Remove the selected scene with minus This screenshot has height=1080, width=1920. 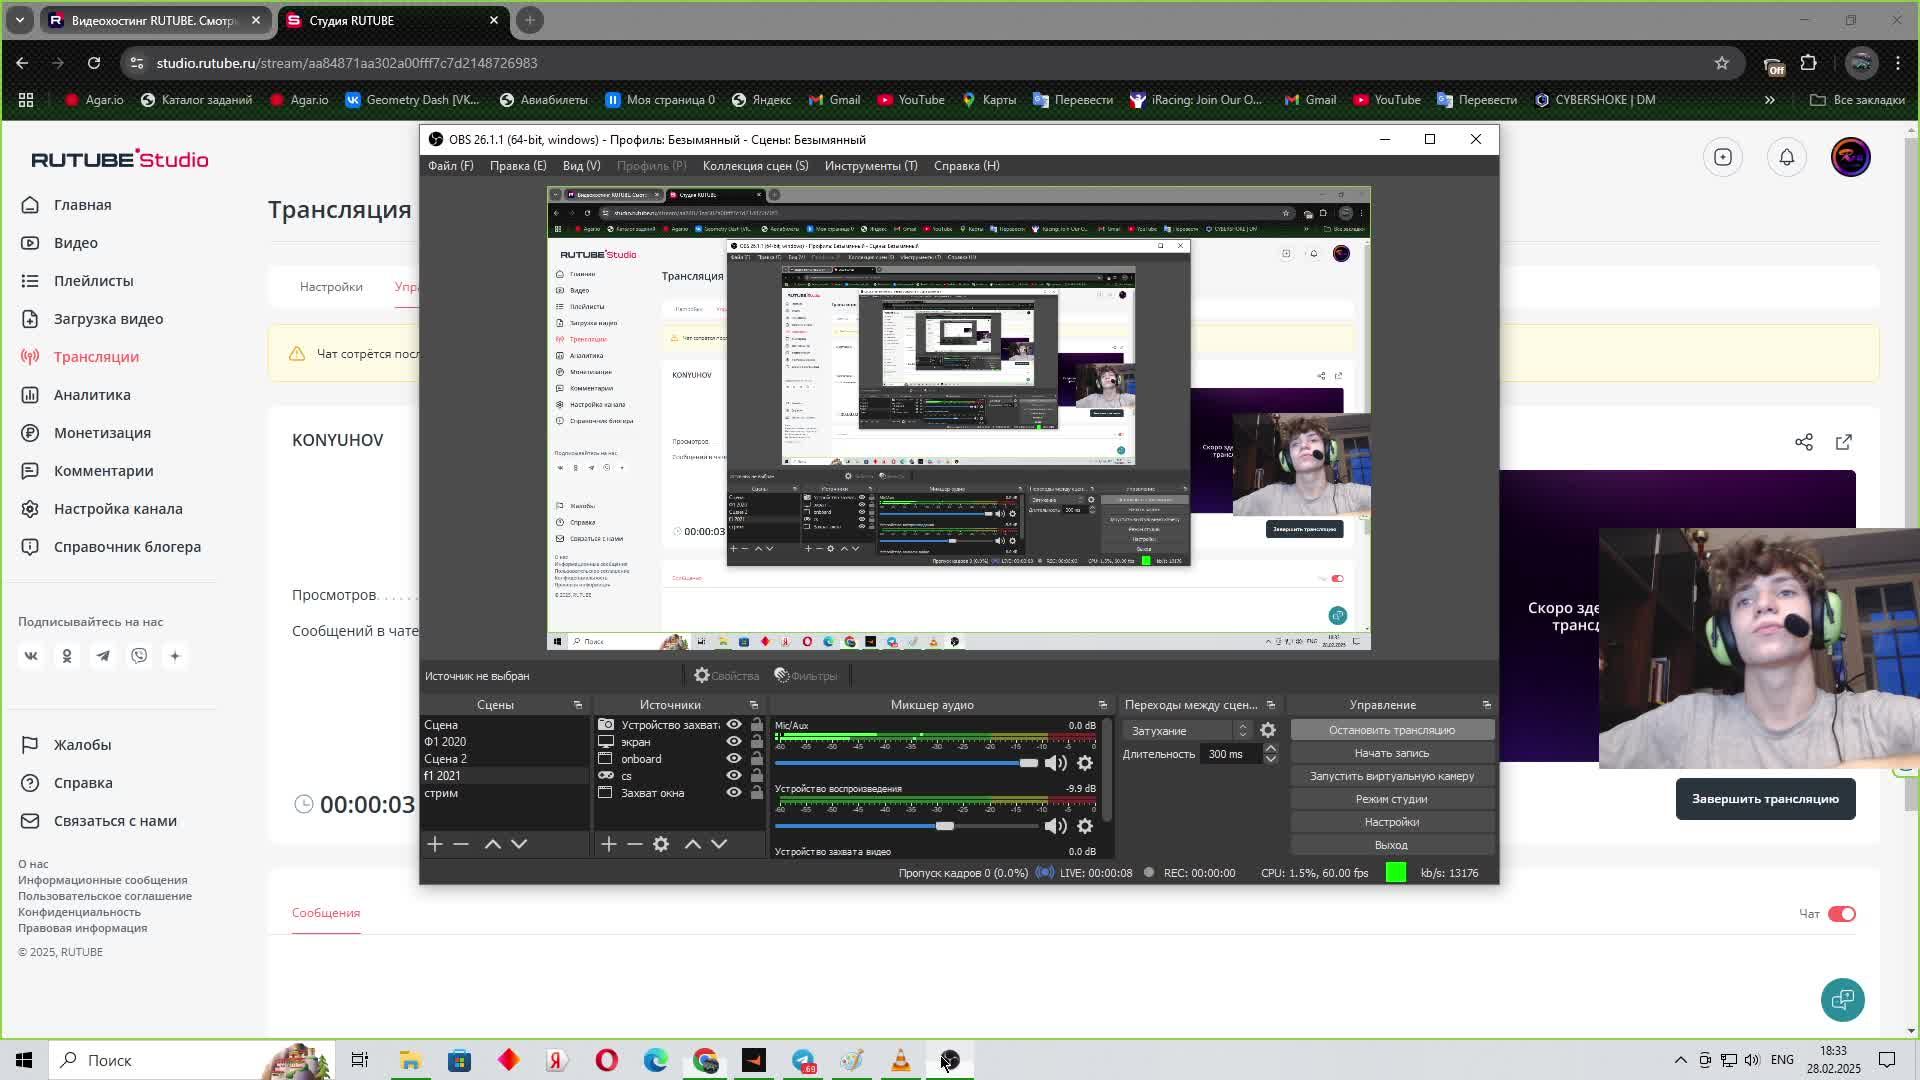click(x=461, y=844)
